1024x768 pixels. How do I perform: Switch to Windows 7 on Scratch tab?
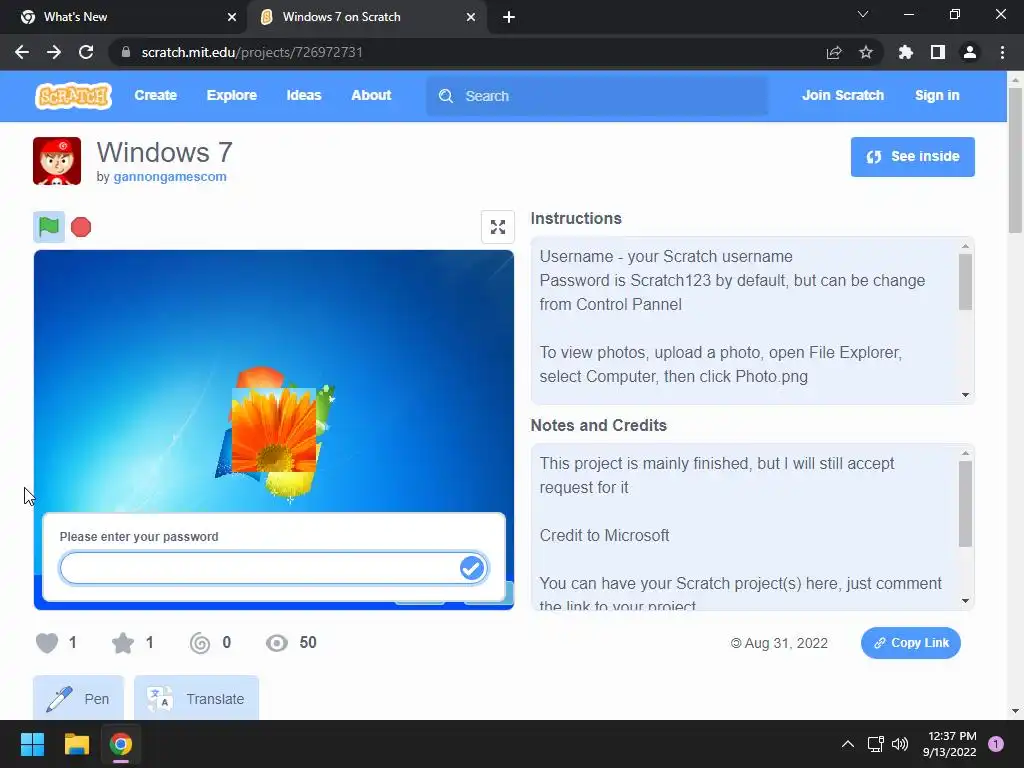click(366, 17)
